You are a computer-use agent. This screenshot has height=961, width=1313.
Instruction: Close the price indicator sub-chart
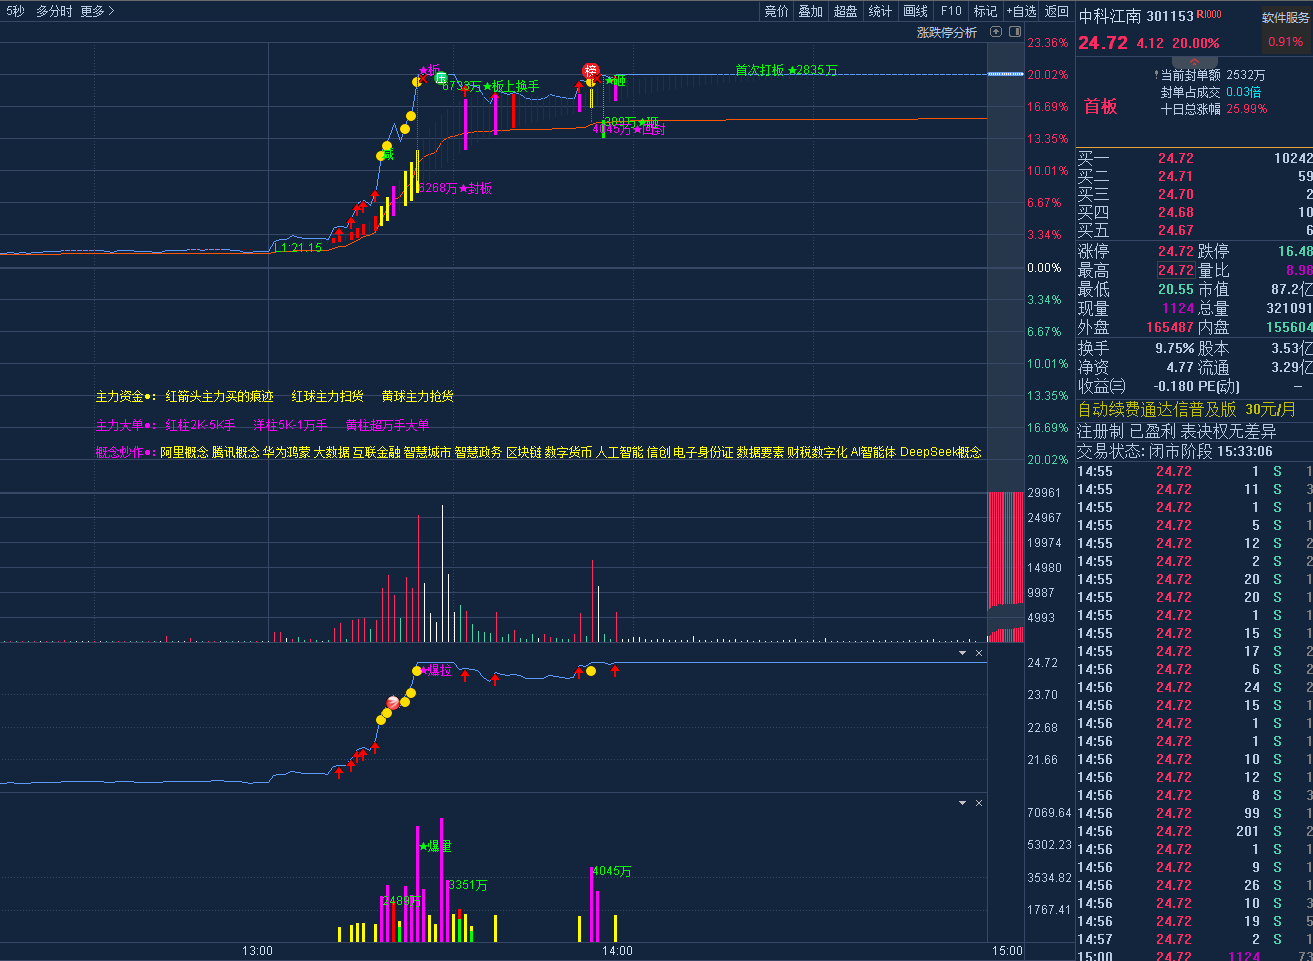point(979,653)
